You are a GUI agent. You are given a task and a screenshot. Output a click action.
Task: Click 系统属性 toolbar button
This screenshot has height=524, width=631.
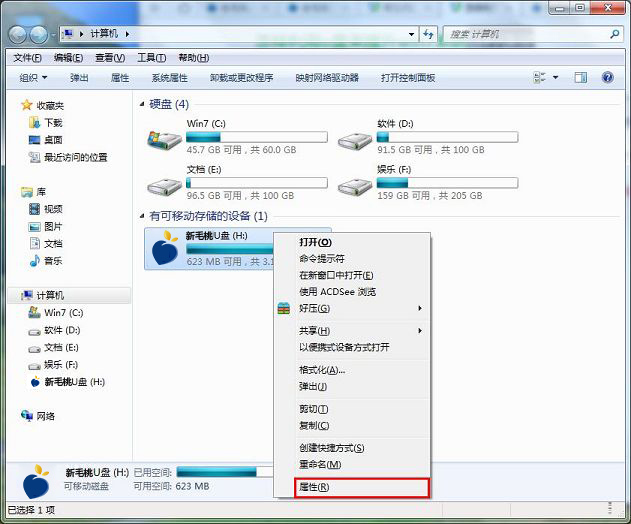169,78
